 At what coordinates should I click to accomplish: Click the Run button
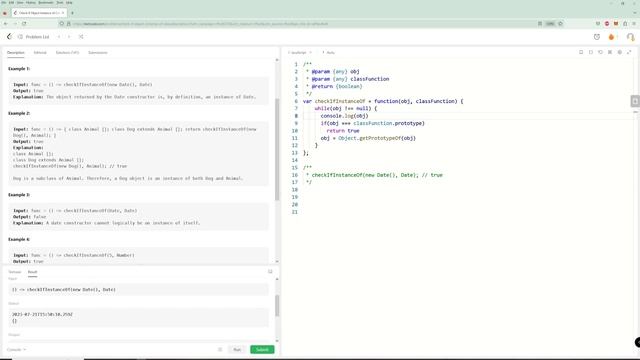237,350
